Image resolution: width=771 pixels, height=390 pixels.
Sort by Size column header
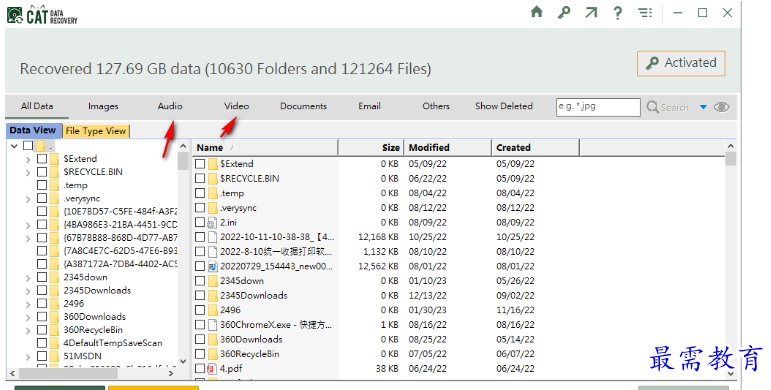(x=371, y=148)
